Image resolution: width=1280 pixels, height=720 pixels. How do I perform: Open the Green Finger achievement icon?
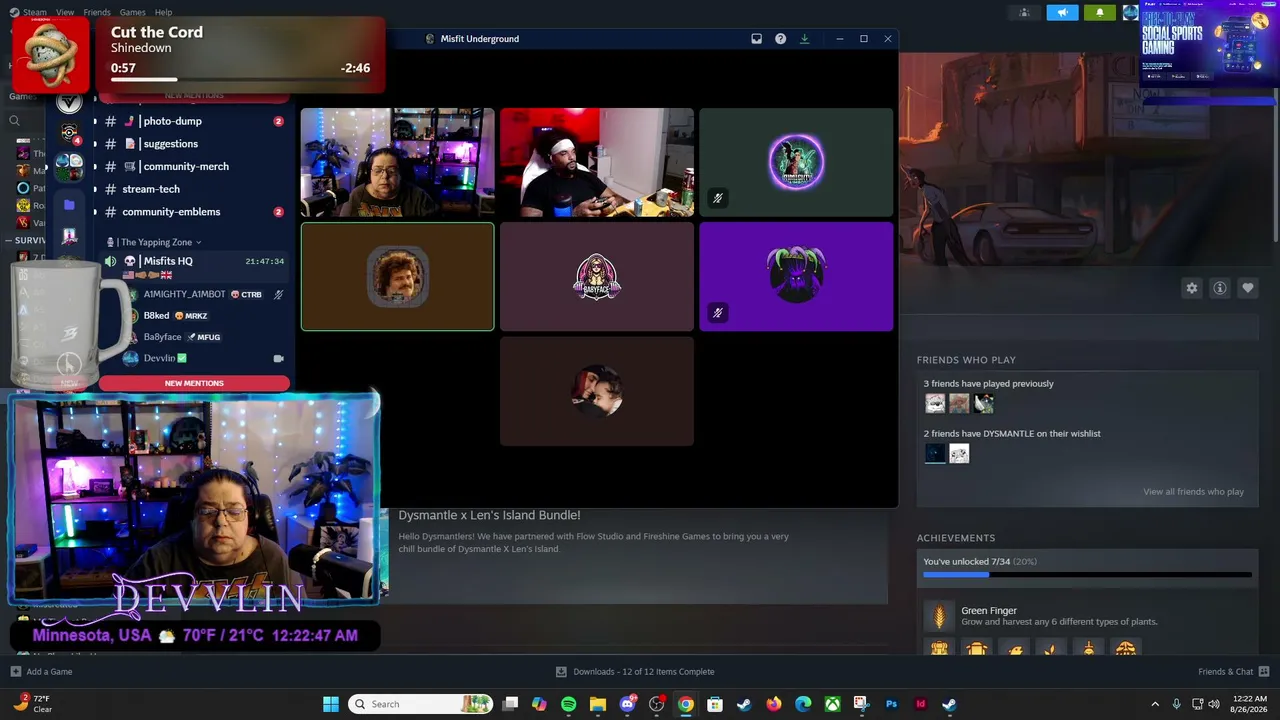point(939,616)
